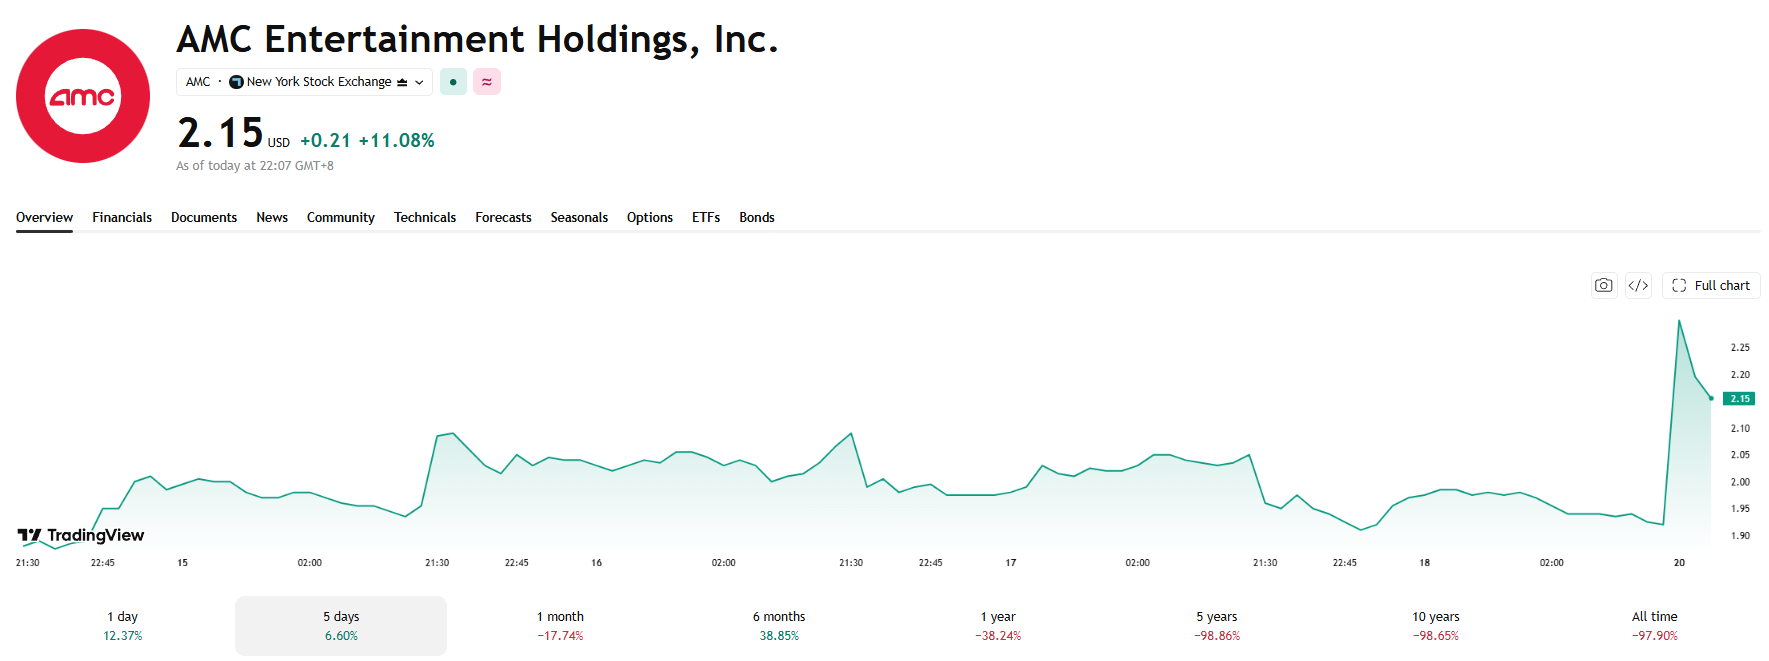Expand the AMC exchange selector dropdown
1769x661 pixels.
click(304, 82)
